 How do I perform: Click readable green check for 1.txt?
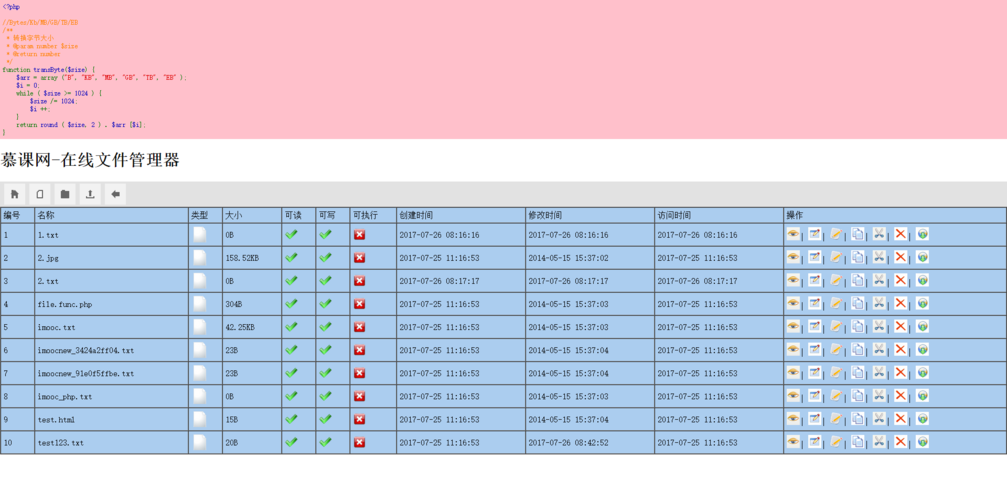pyautogui.click(x=291, y=235)
